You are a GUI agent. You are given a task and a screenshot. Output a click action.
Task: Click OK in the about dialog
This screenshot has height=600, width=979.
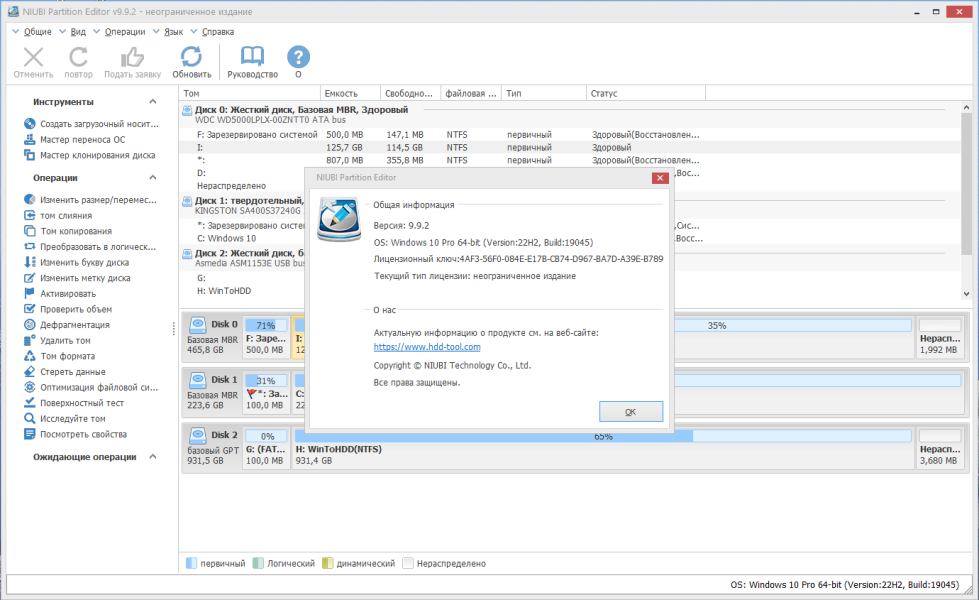631,411
